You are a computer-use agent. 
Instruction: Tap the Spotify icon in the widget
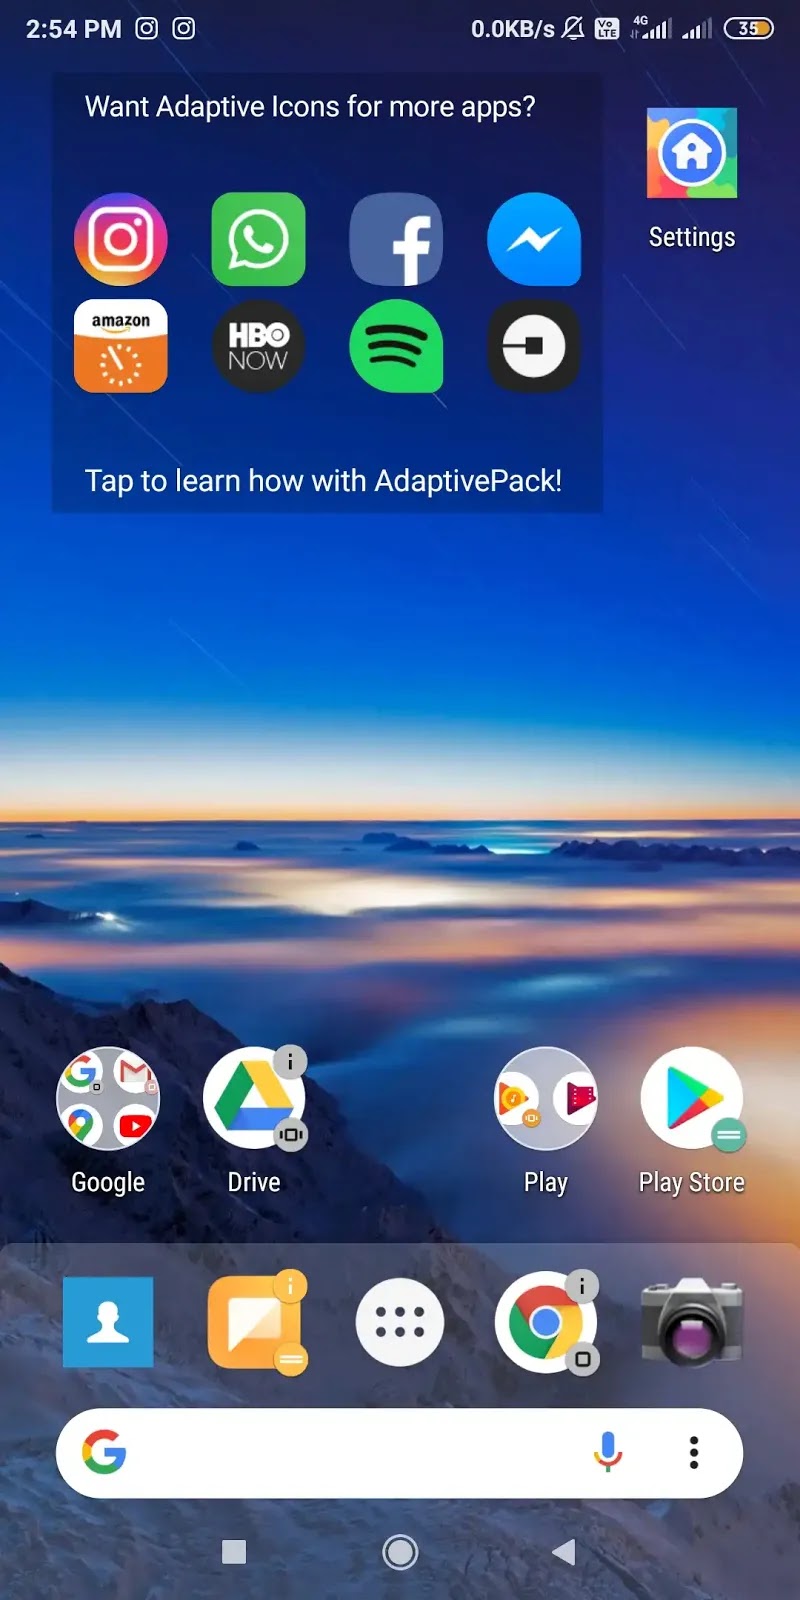coord(396,346)
